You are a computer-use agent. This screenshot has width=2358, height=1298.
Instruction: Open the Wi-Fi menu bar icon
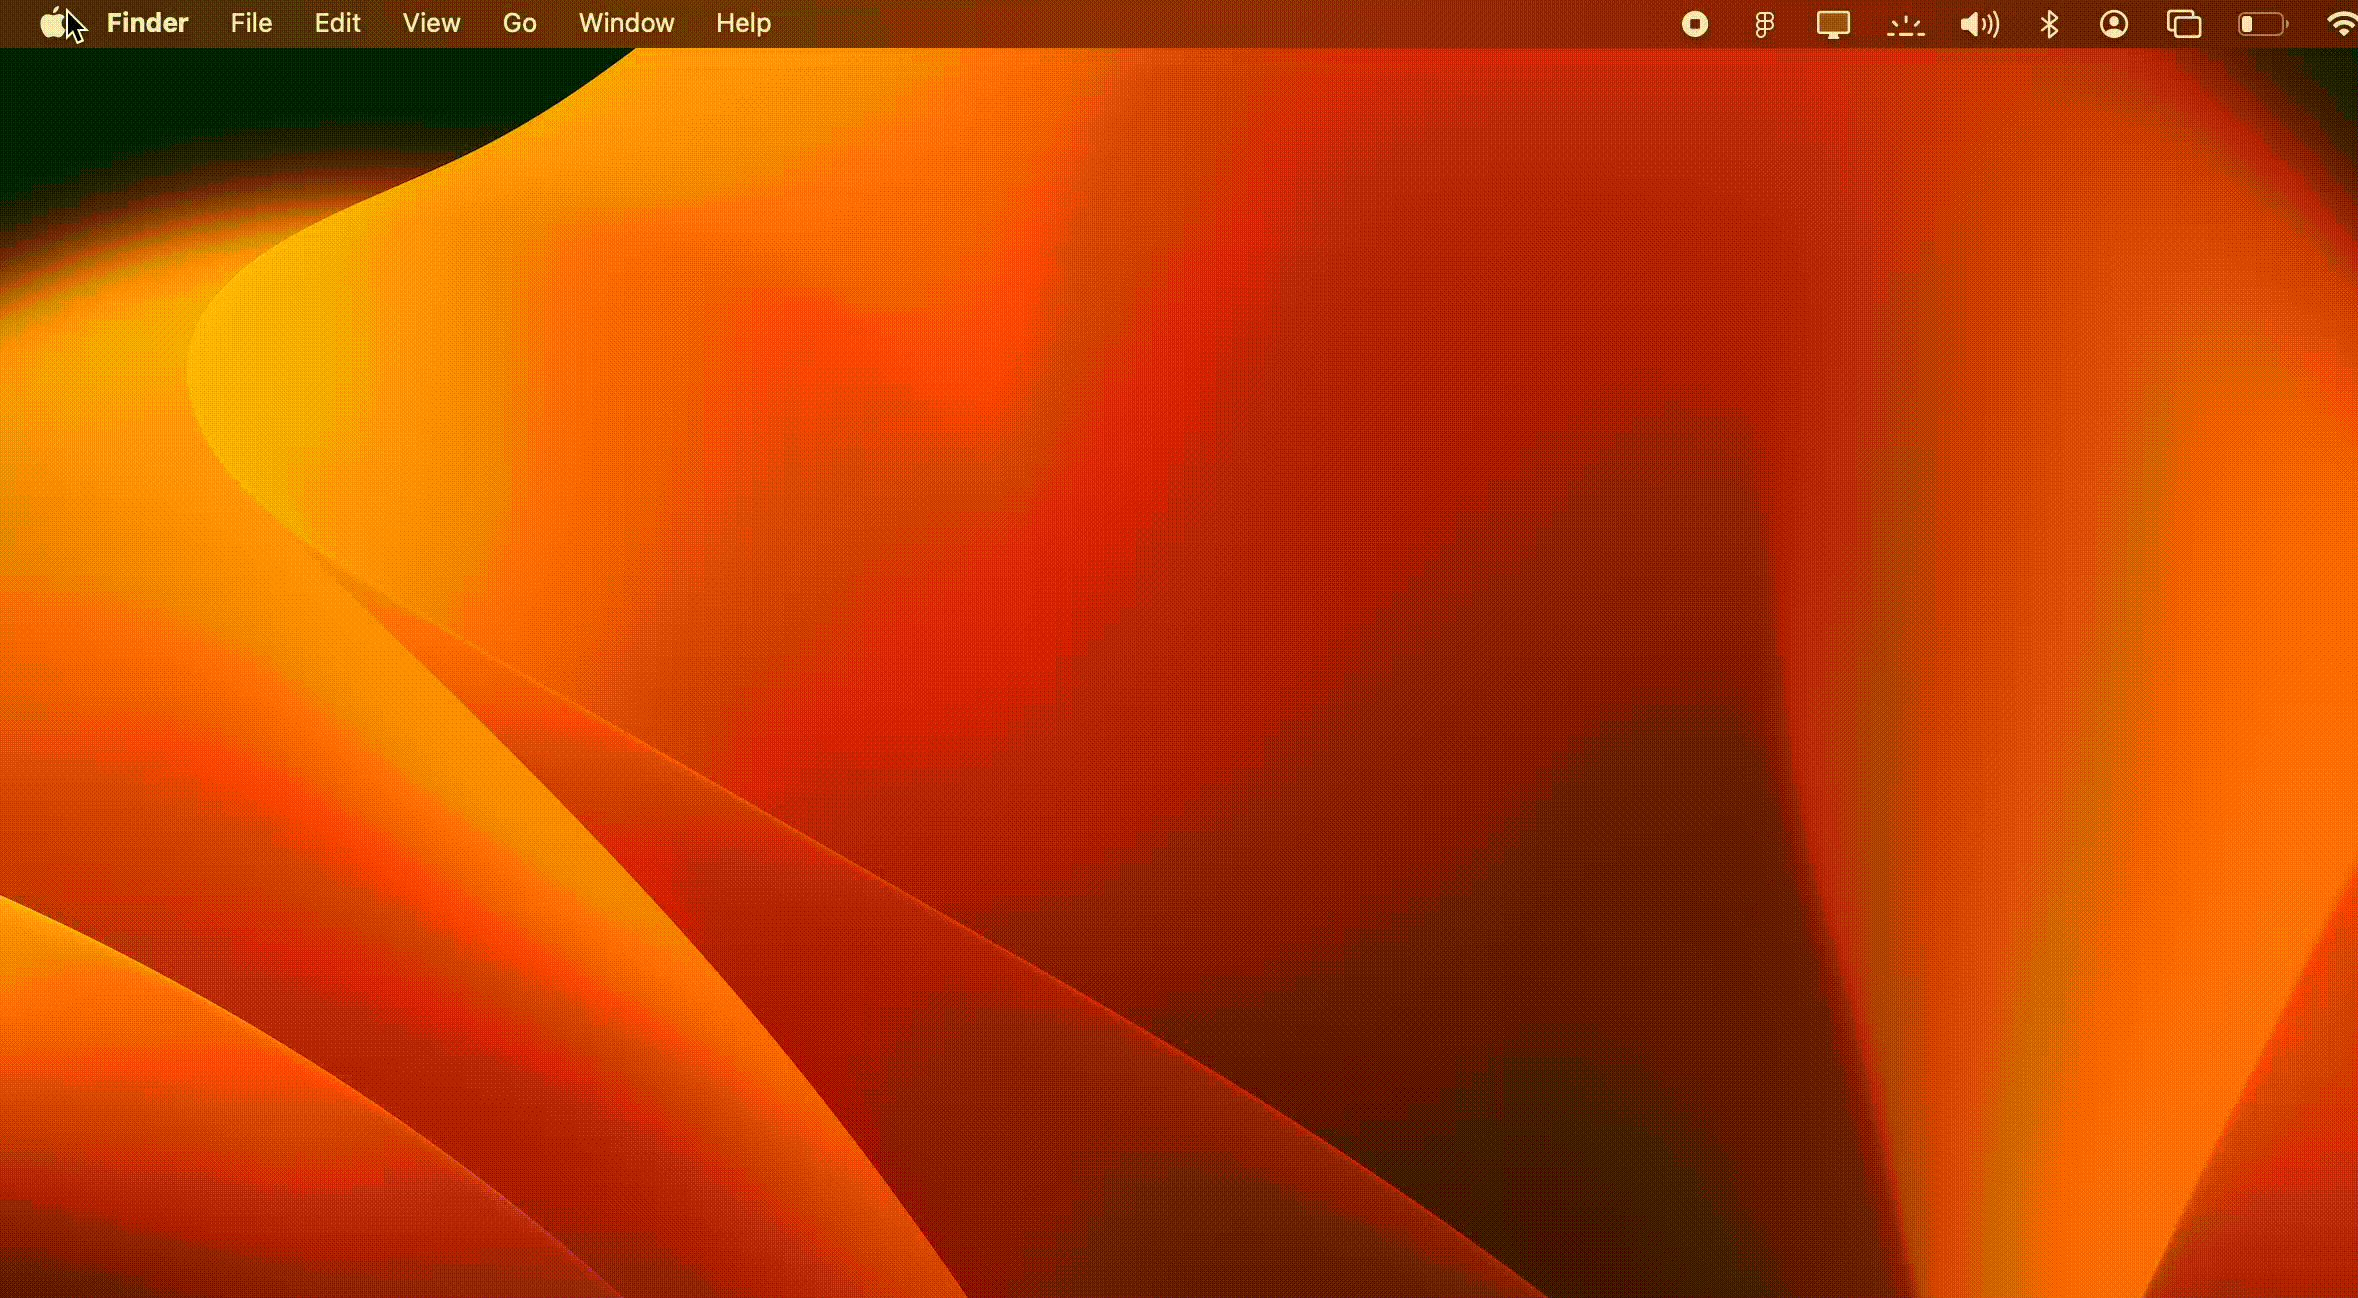pyautogui.click(x=2342, y=24)
